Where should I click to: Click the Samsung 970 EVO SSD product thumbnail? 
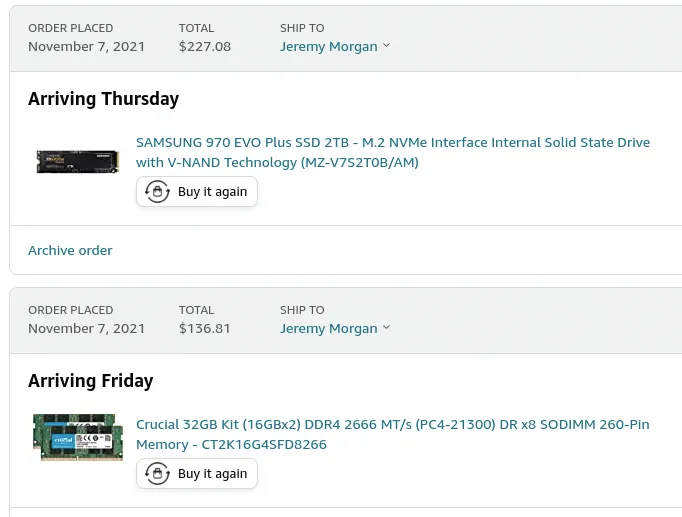78,161
